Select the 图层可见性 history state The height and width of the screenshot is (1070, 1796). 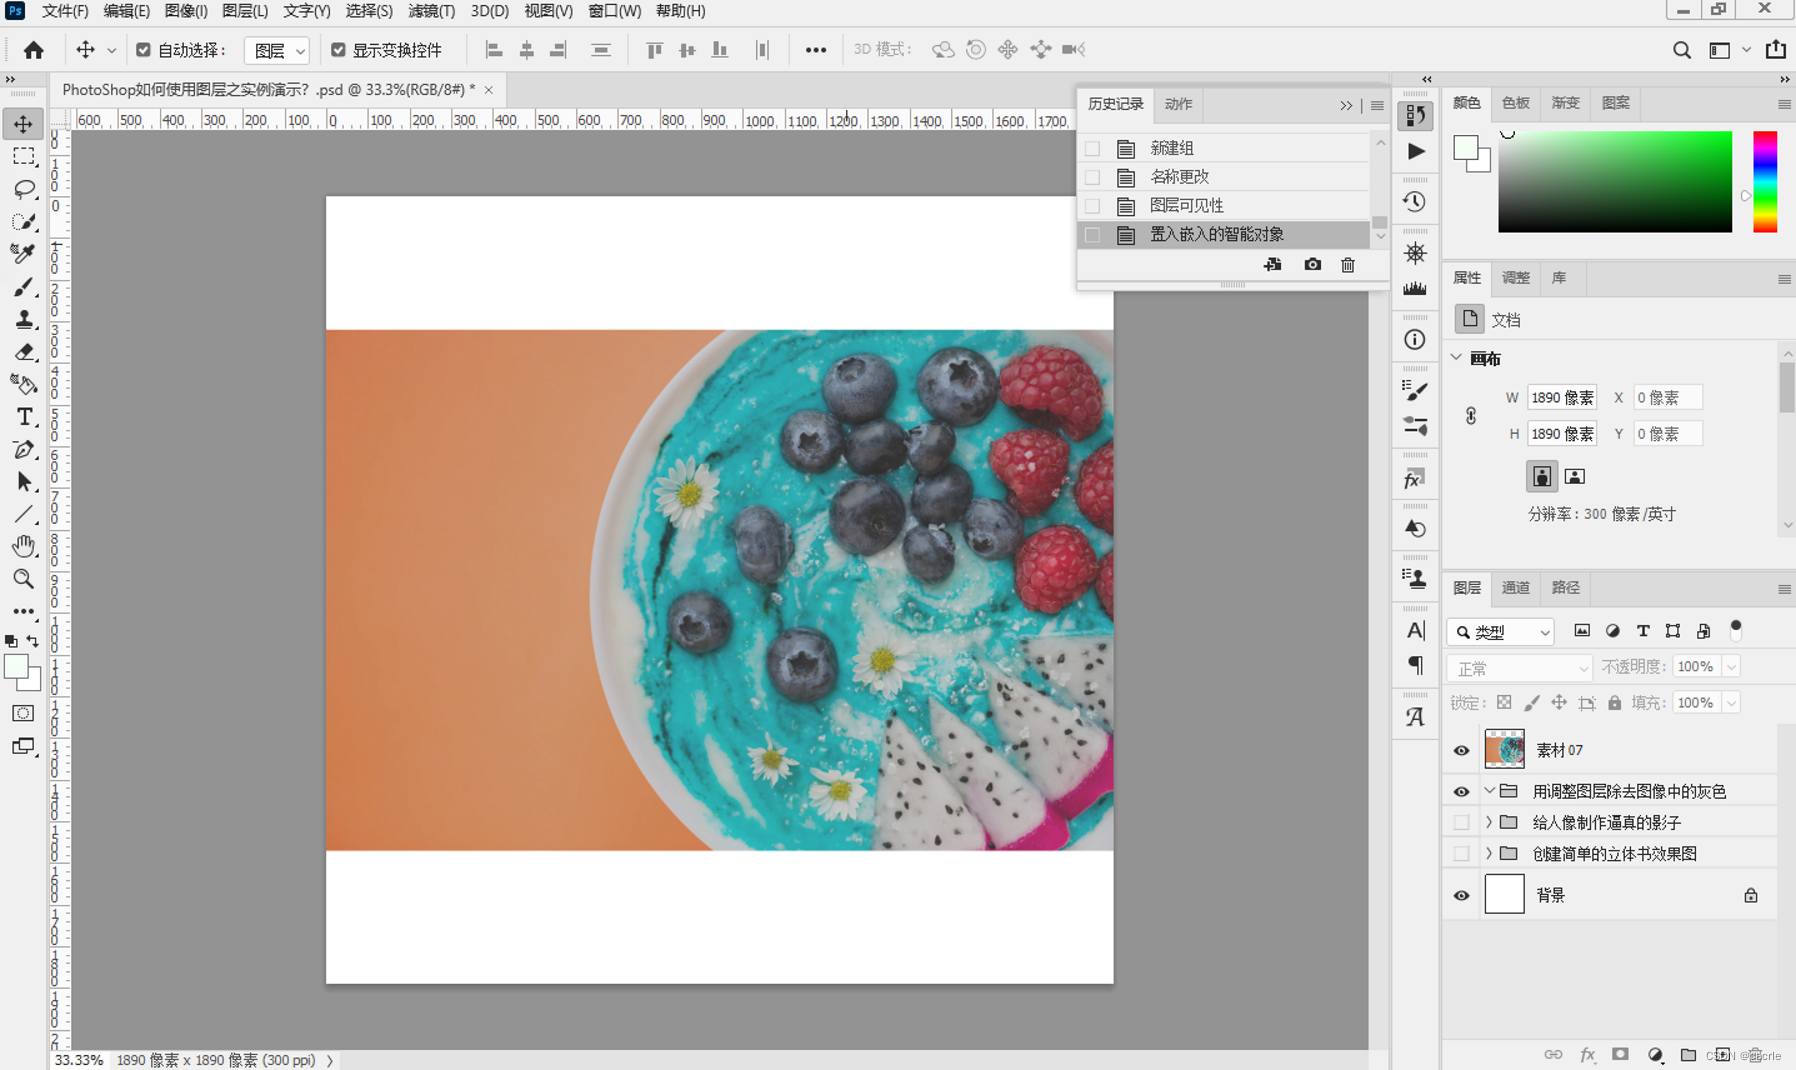(1225, 206)
